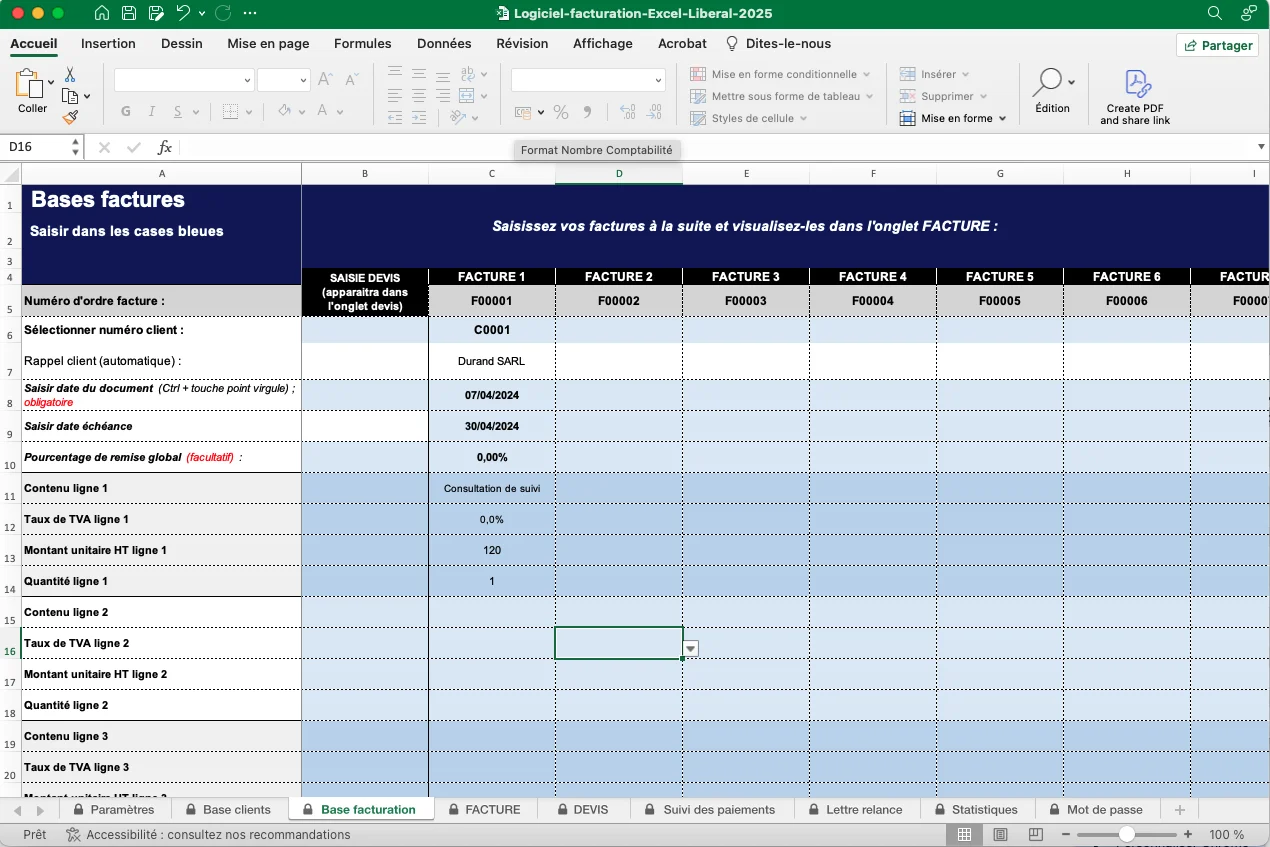Click the Format Painter brush icon
Viewport: 1270px width, 847px height.
(x=70, y=117)
